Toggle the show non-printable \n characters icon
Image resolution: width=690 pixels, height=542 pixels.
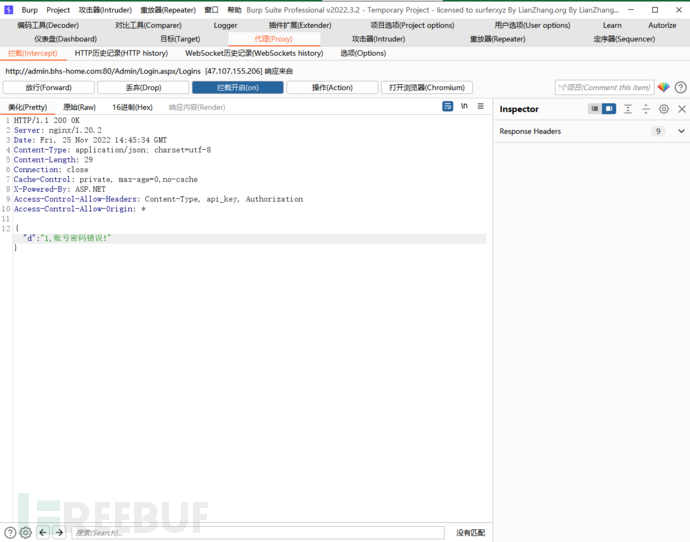point(464,106)
